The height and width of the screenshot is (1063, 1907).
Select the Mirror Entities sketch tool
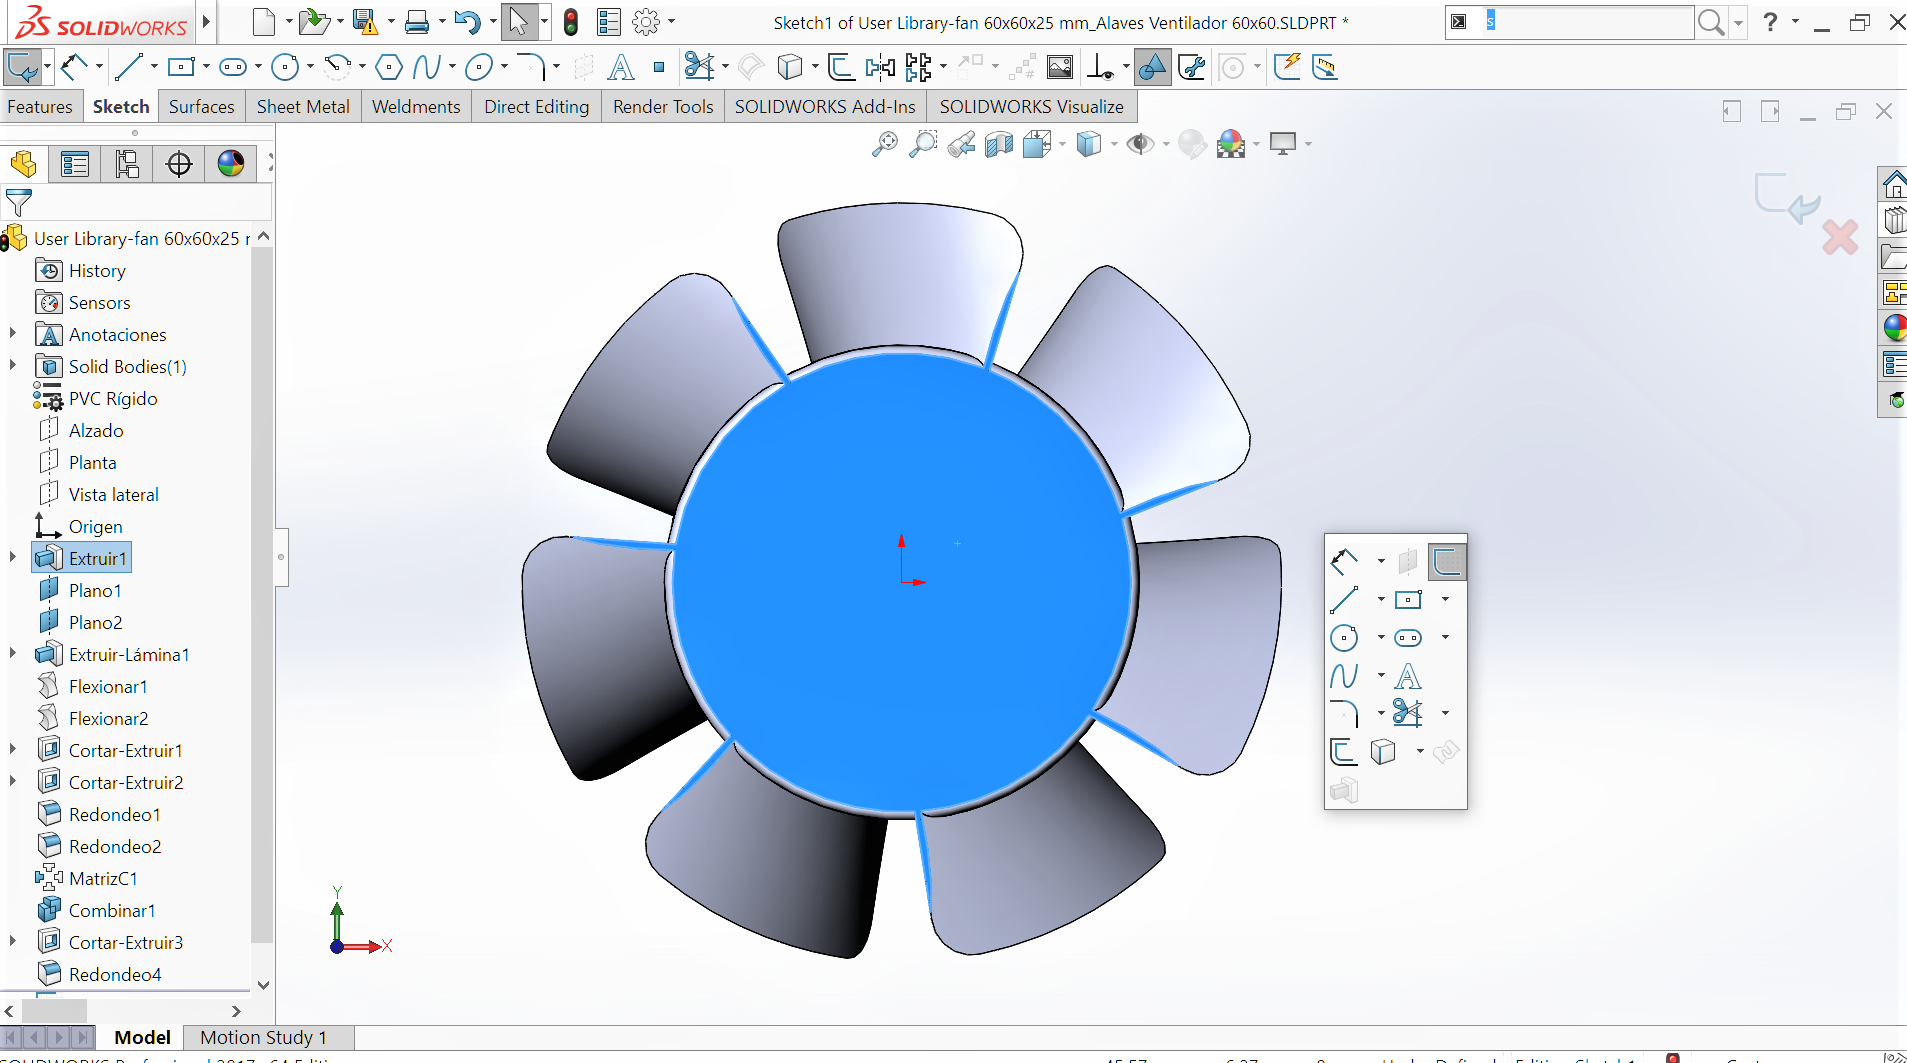click(880, 67)
